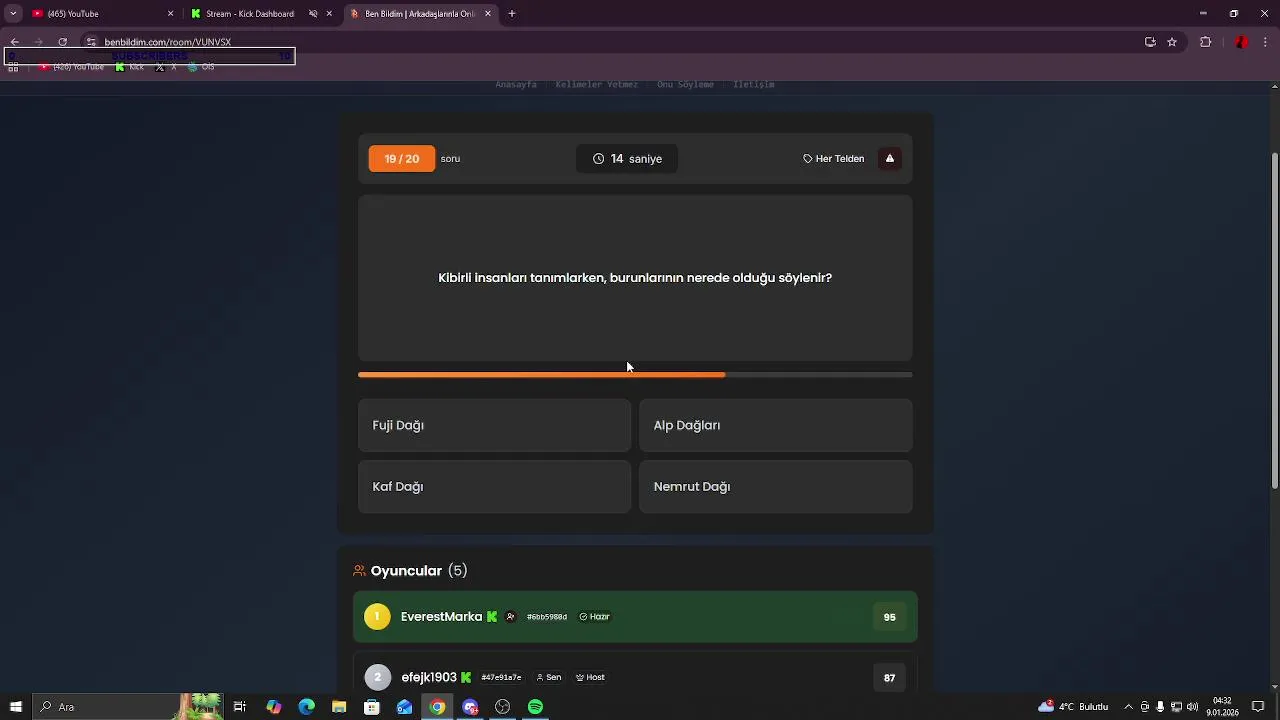View site information icon in address bar
Screen dimensions: 1280x720
pyautogui.click(x=91, y=42)
